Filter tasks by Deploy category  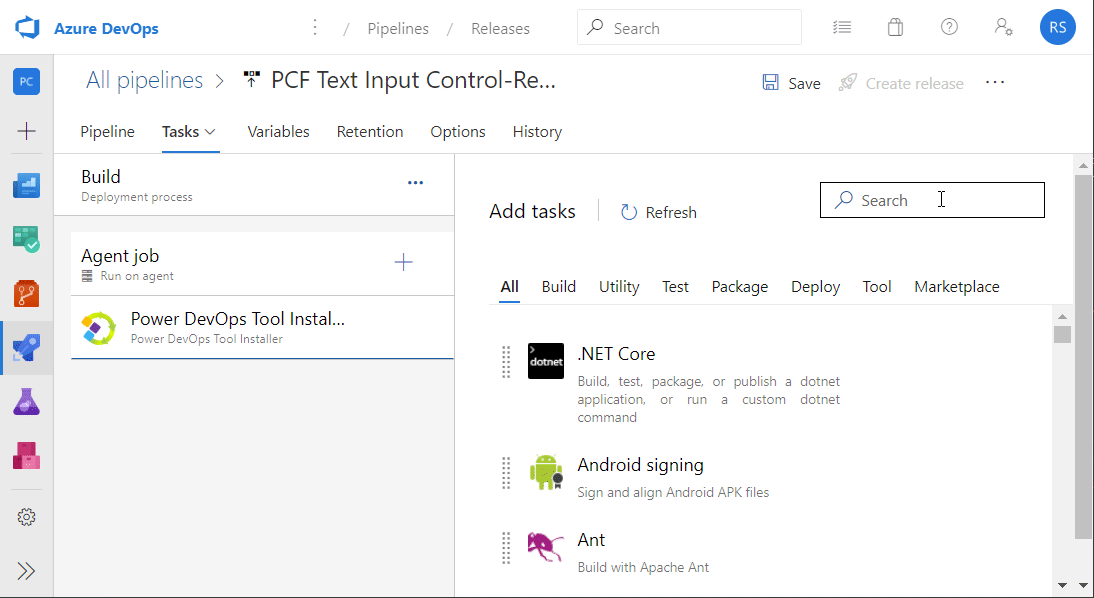(x=816, y=287)
